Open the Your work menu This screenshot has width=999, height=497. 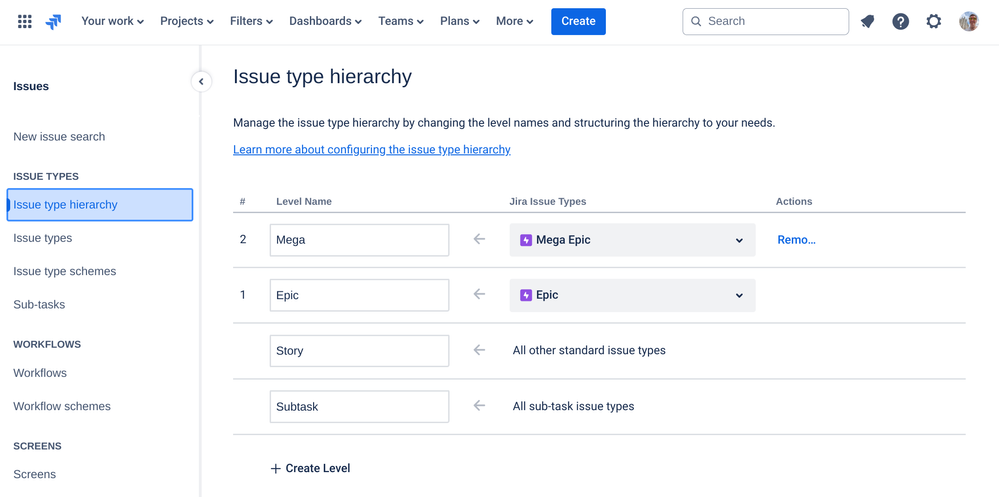tap(112, 21)
